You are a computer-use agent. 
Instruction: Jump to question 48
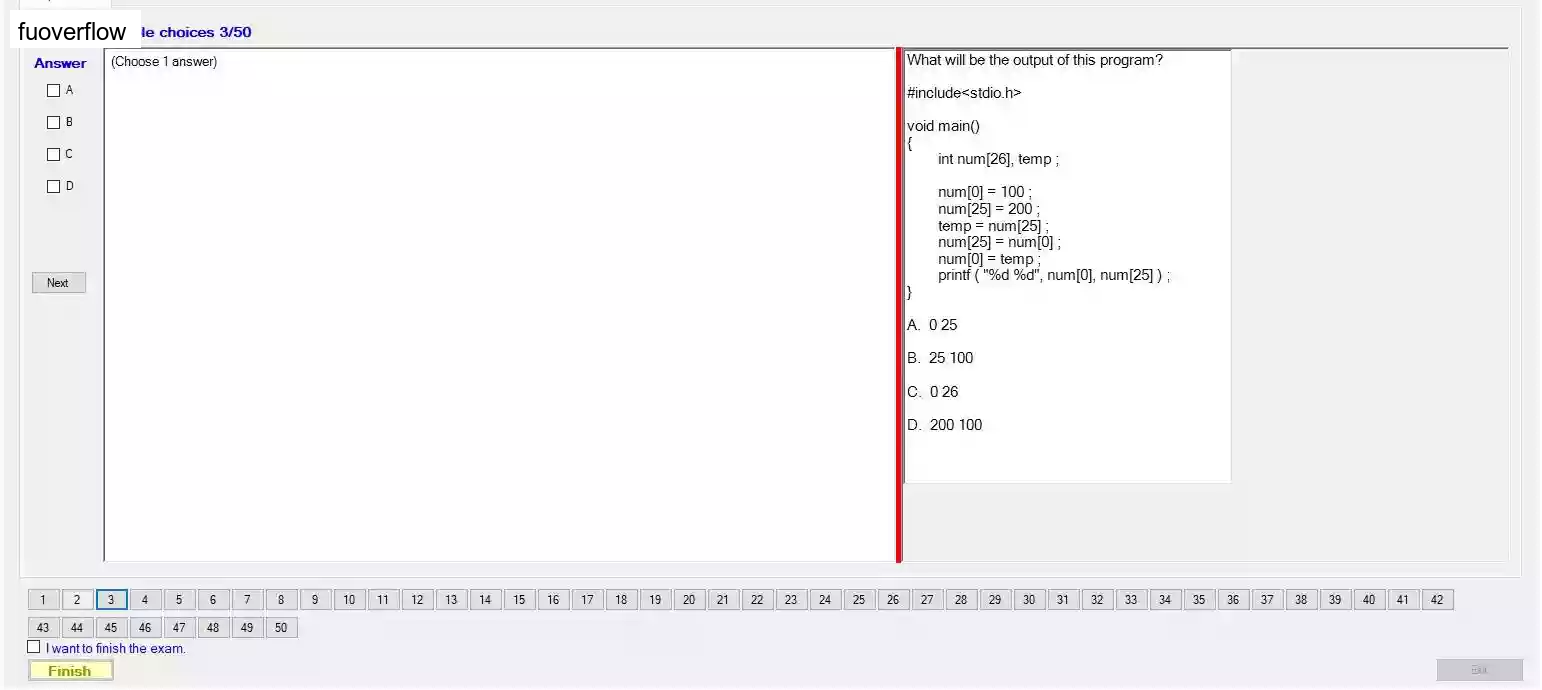[213, 628]
